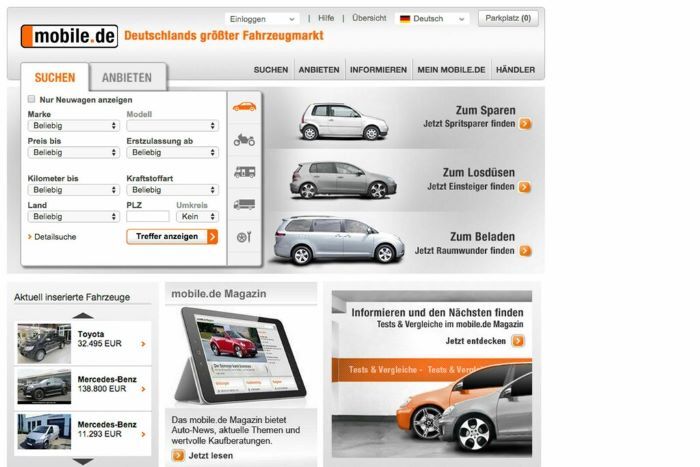Click orange arrow next to Jetzt Spritsparer finden
Screen dimensions: 700x467
525,124
